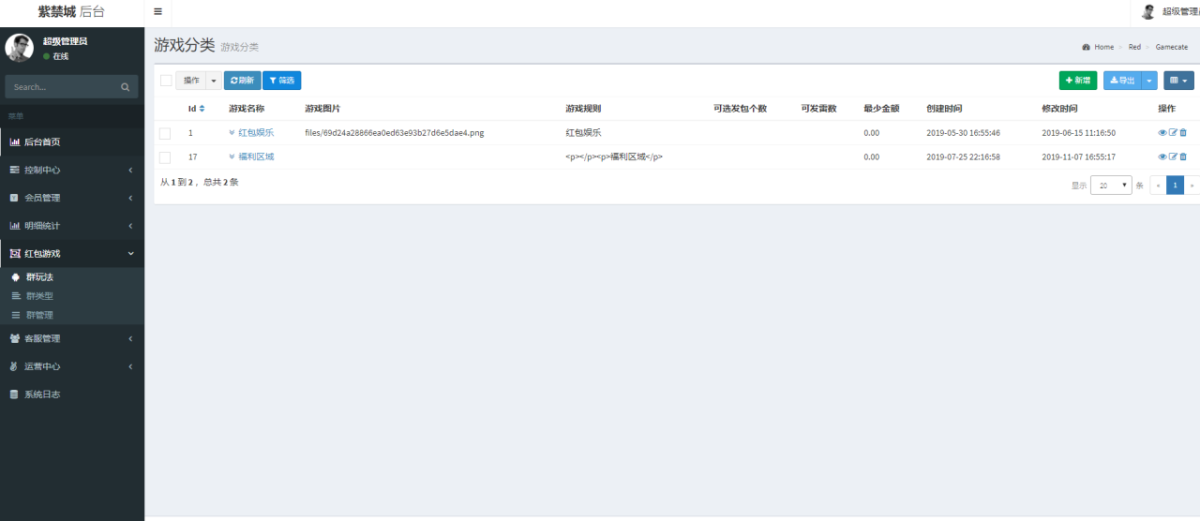Delete row 1 红包娱乐 with the trash icon
Image resolution: width=1200 pixels, height=521 pixels.
[x=1183, y=132]
